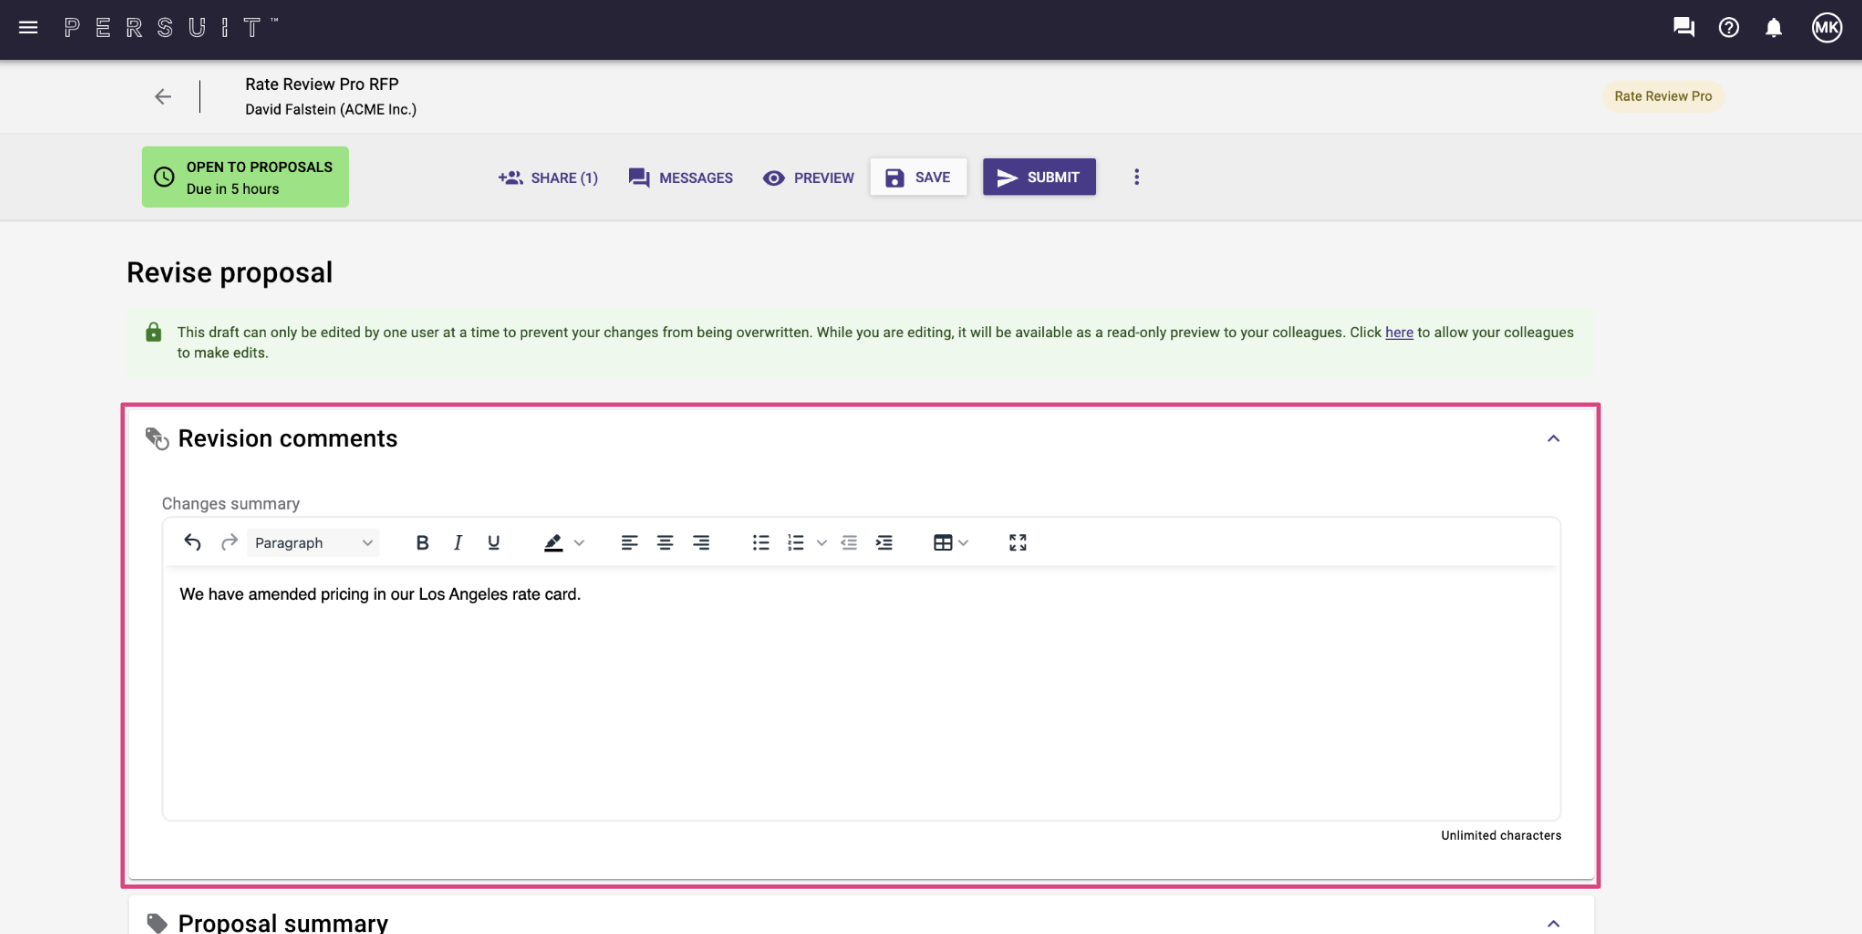Image resolution: width=1862 pixels, height=934 pixels.
Task: Click the 'Changes summary' label
Action: 231,504
